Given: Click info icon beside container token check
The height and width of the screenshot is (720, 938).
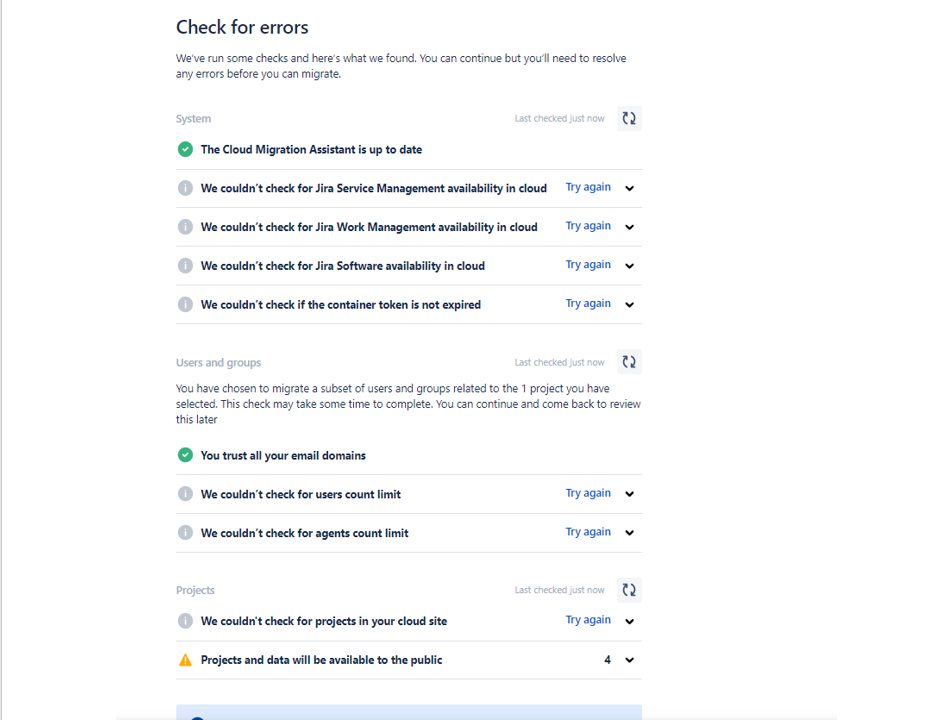Looking at the screenshot, I should pyautogui.click(x=185, y=304).
